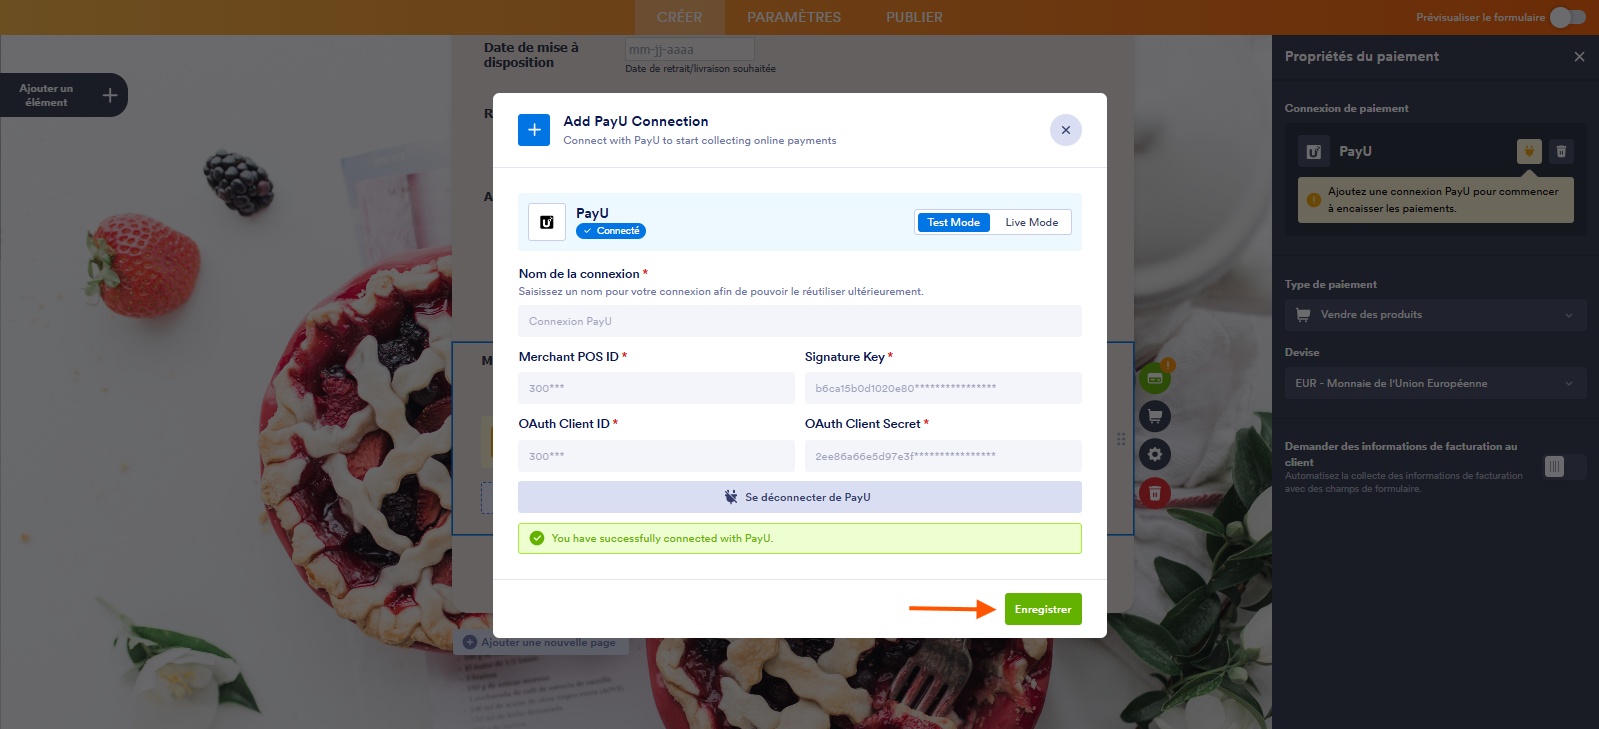Click the yellow PayU connect plug icon

pos(1529,151)
